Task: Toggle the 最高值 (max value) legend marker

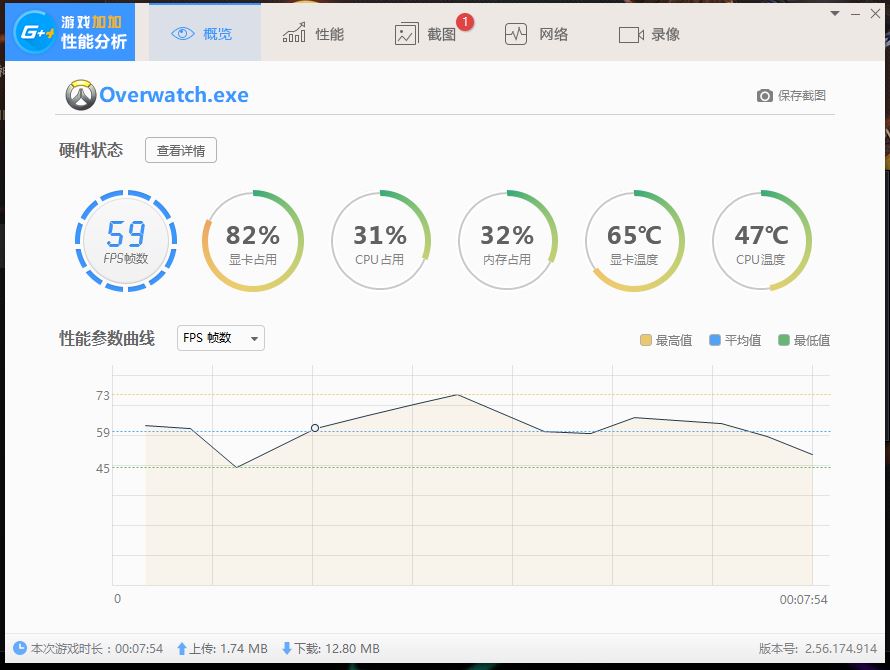Action: click(644, 340)
